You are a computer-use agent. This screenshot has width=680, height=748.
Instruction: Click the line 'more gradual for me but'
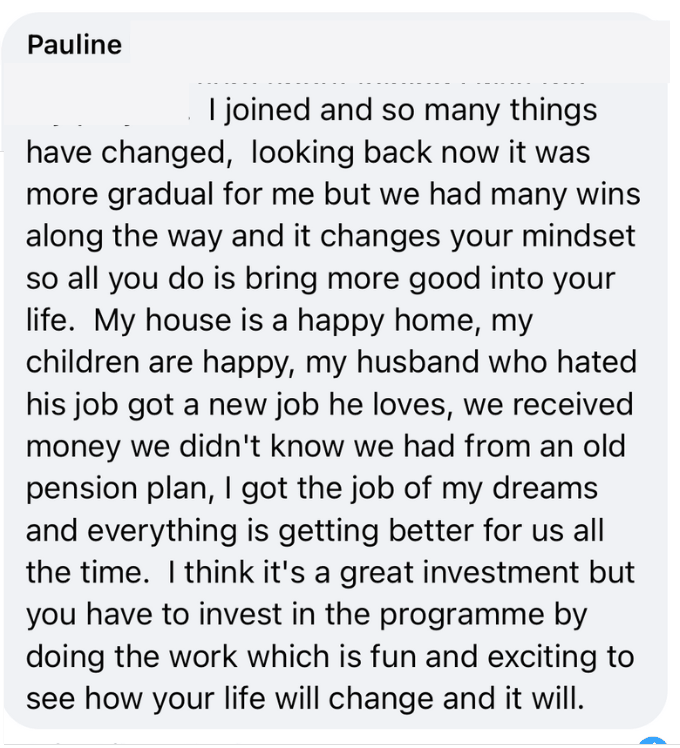[x=333, y=195]
